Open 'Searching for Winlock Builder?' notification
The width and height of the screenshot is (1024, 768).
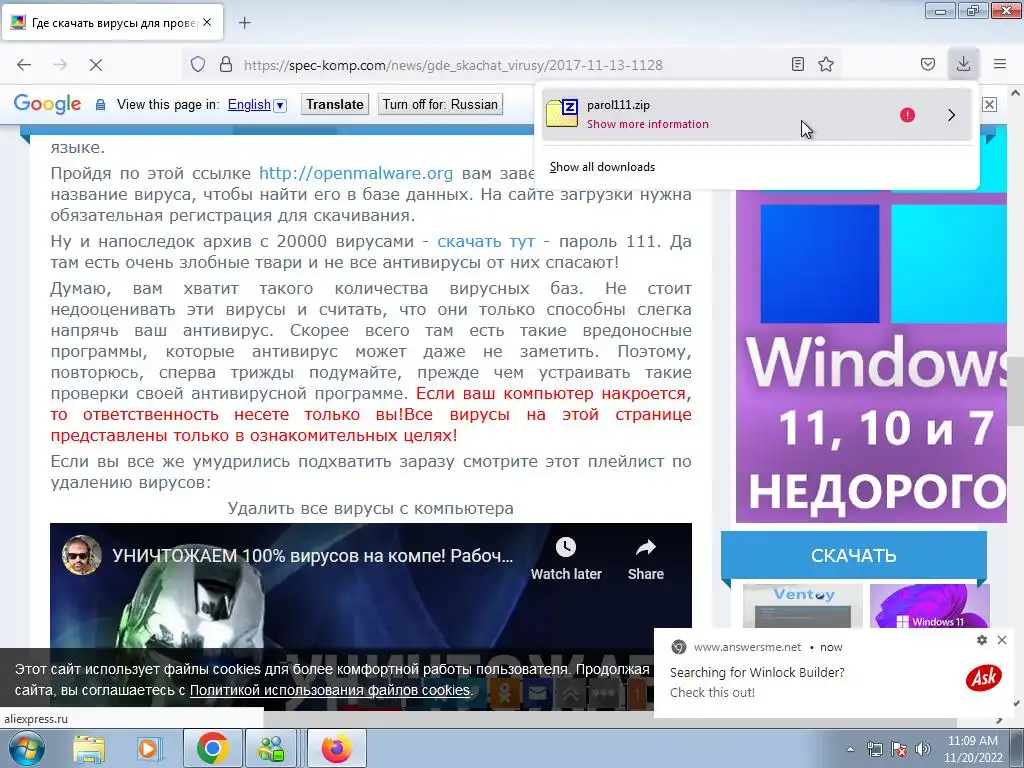click(x=757, y=672)
